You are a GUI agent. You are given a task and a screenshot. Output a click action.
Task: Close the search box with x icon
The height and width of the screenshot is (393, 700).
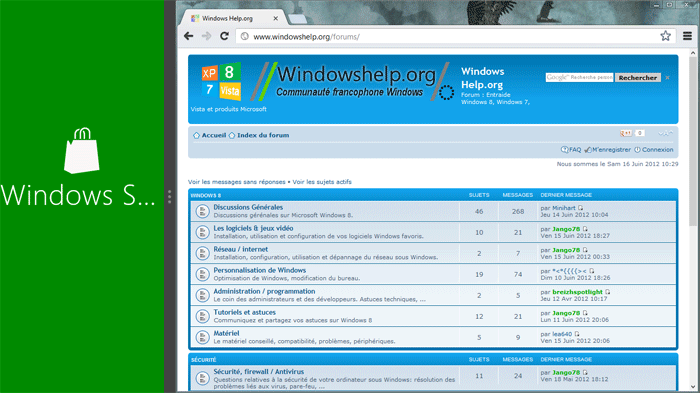click(x=667, y=78)
